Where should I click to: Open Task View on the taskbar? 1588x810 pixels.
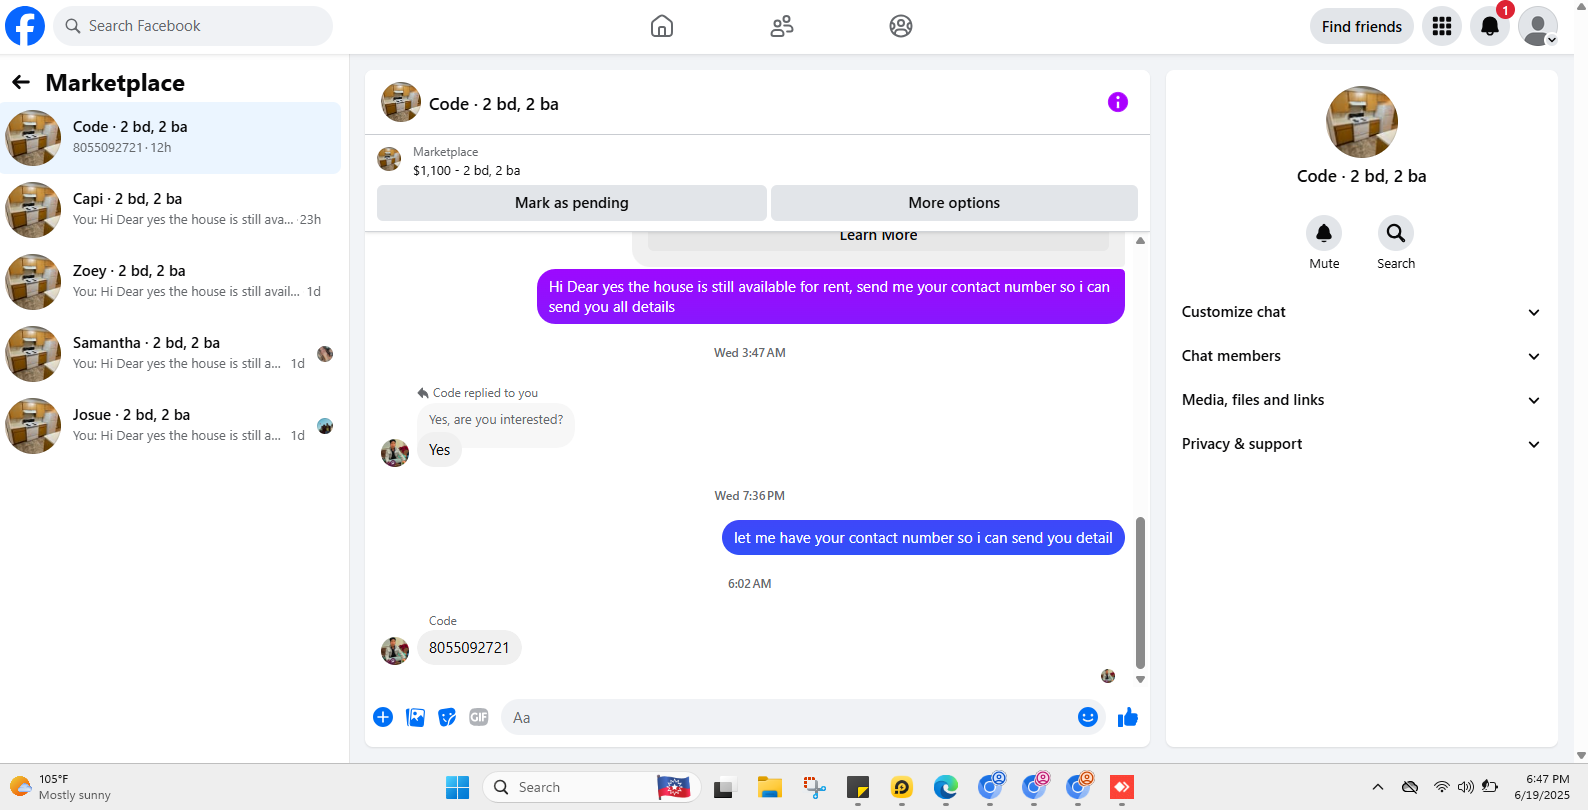point(724,788)
